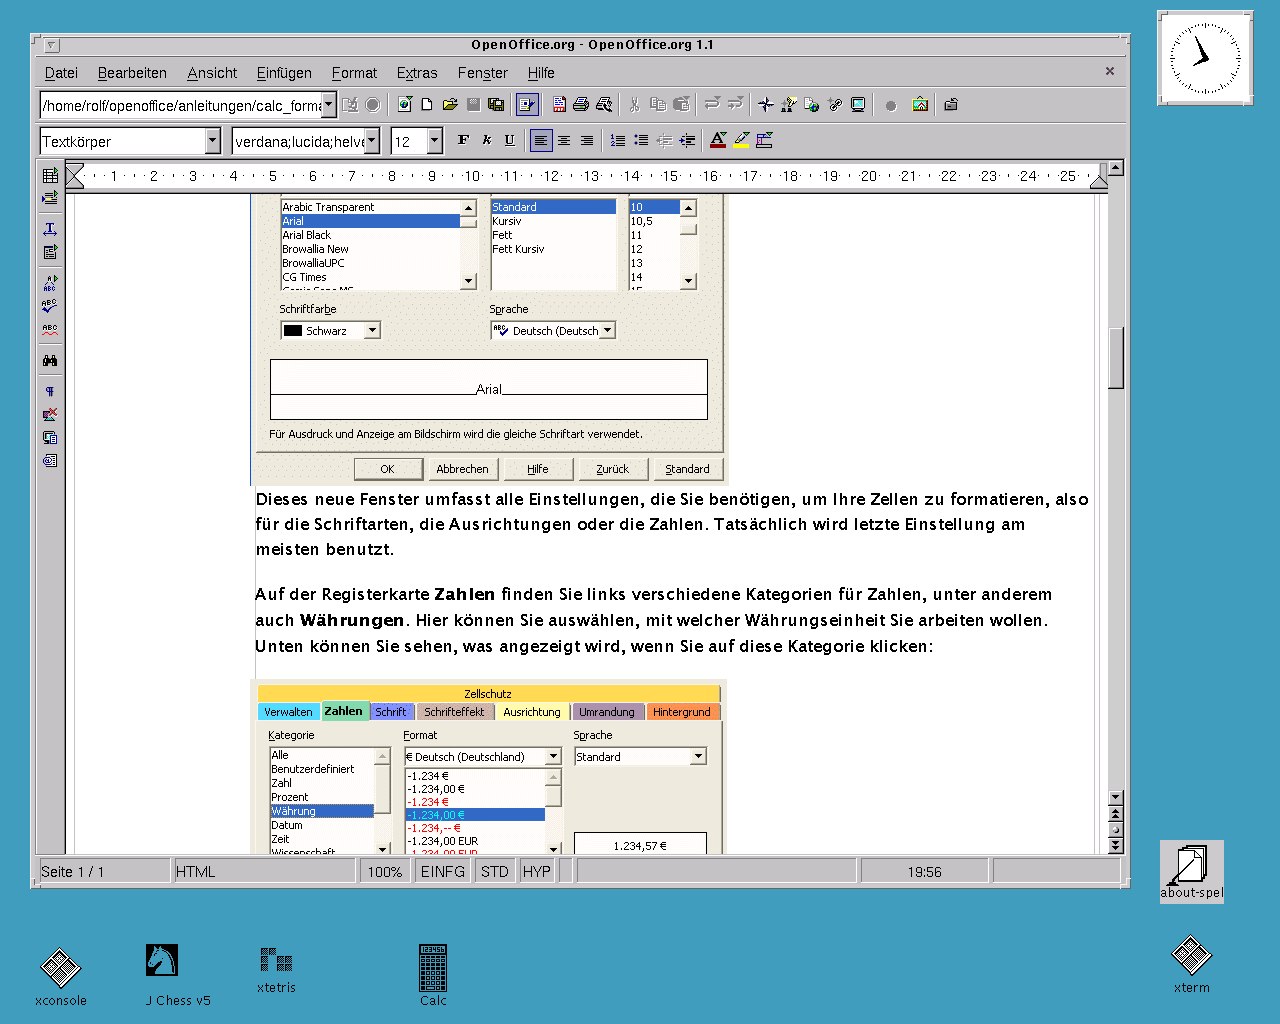
Task: Click the Cut scissors icon
Action: [634, 104]
